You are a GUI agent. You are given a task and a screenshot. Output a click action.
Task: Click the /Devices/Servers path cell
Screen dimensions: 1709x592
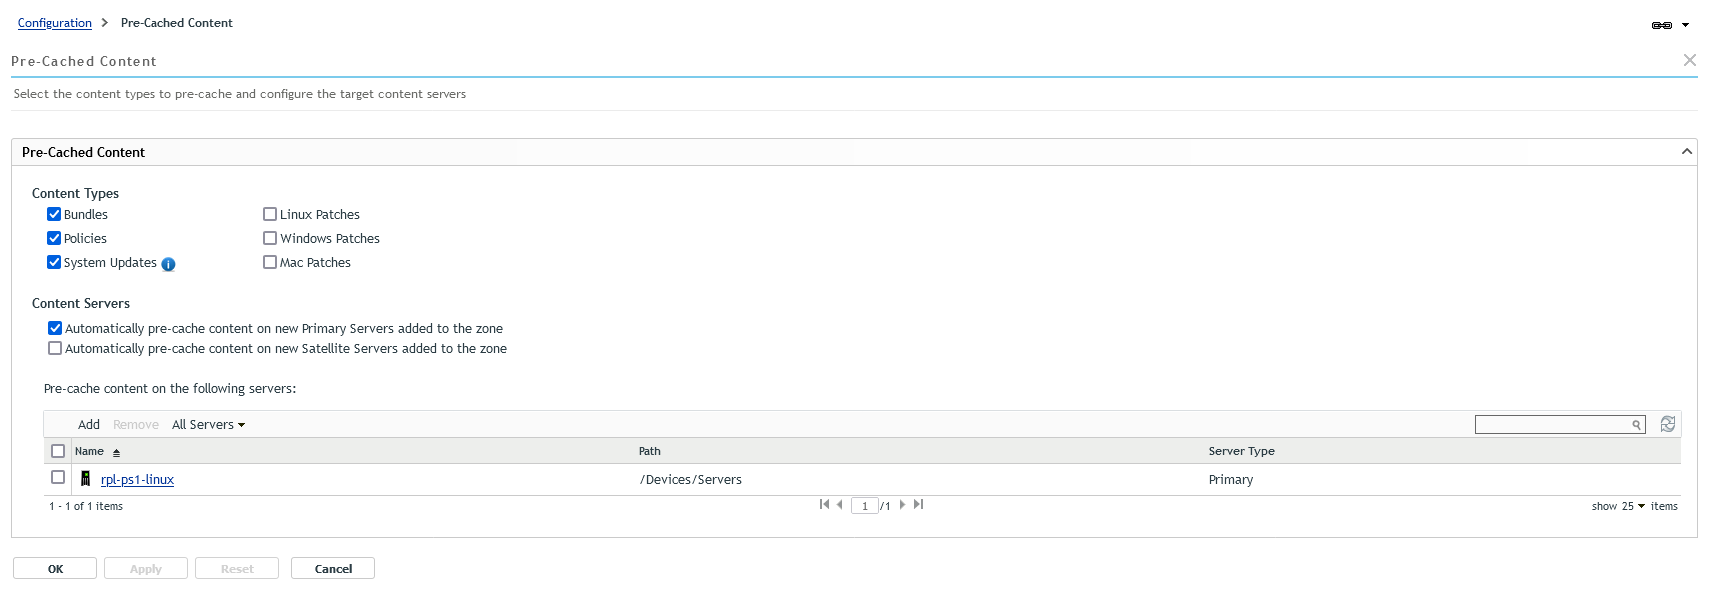[691, 479]
